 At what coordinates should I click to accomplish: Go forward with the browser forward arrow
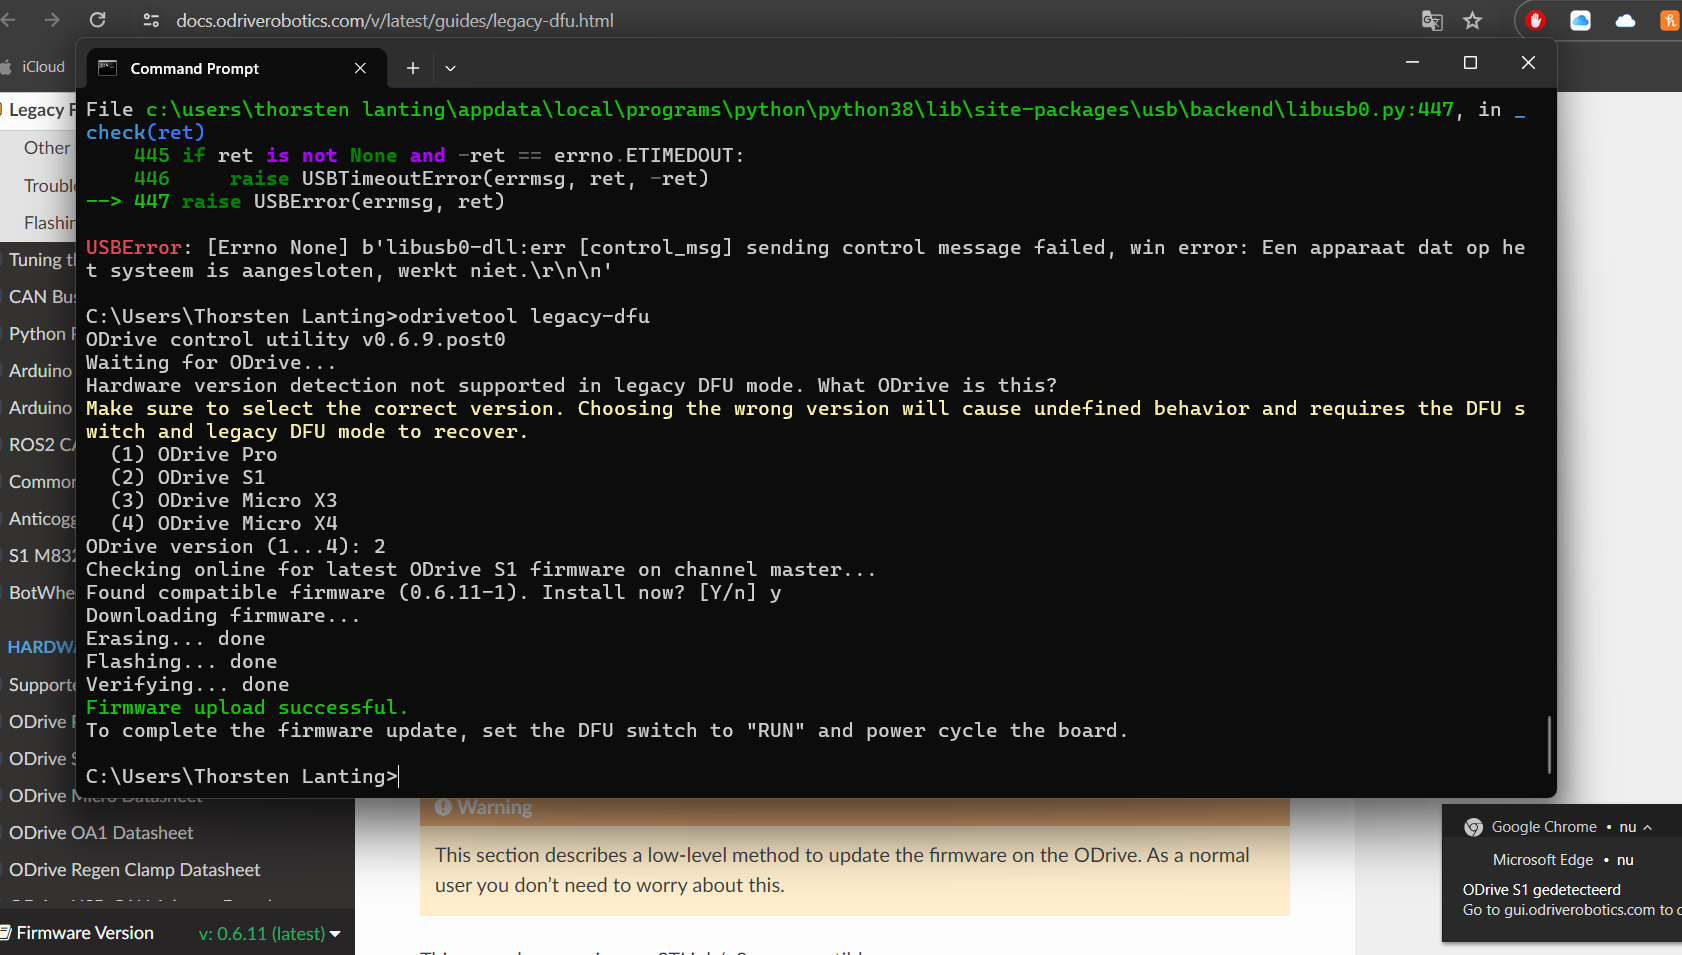(52, 20)
